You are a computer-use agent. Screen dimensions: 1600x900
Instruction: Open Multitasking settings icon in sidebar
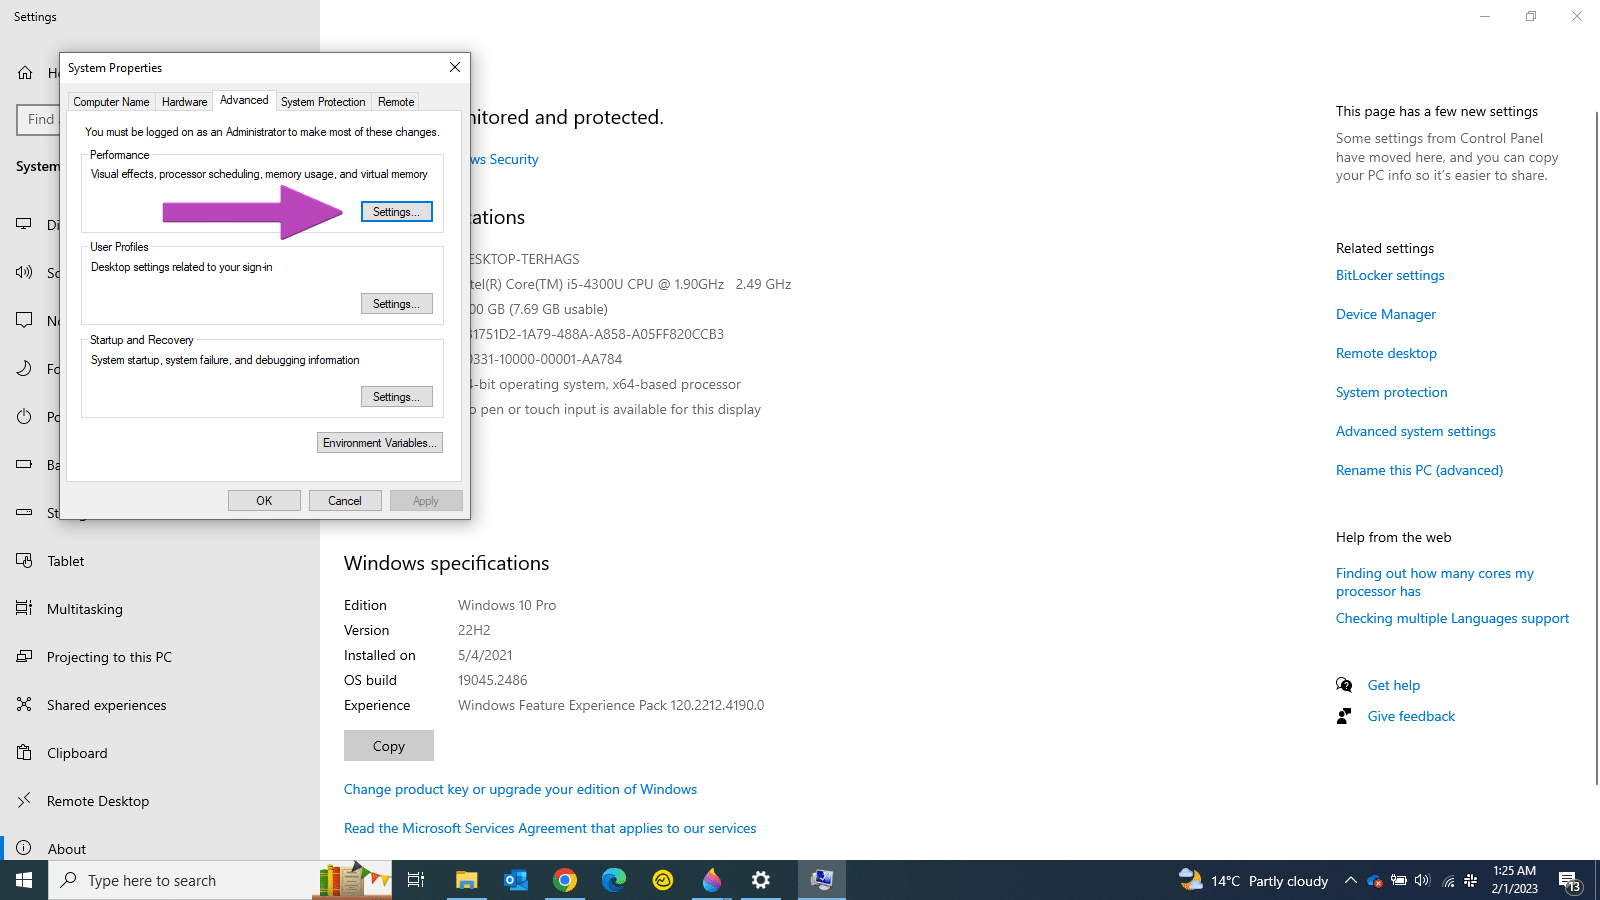24,609
